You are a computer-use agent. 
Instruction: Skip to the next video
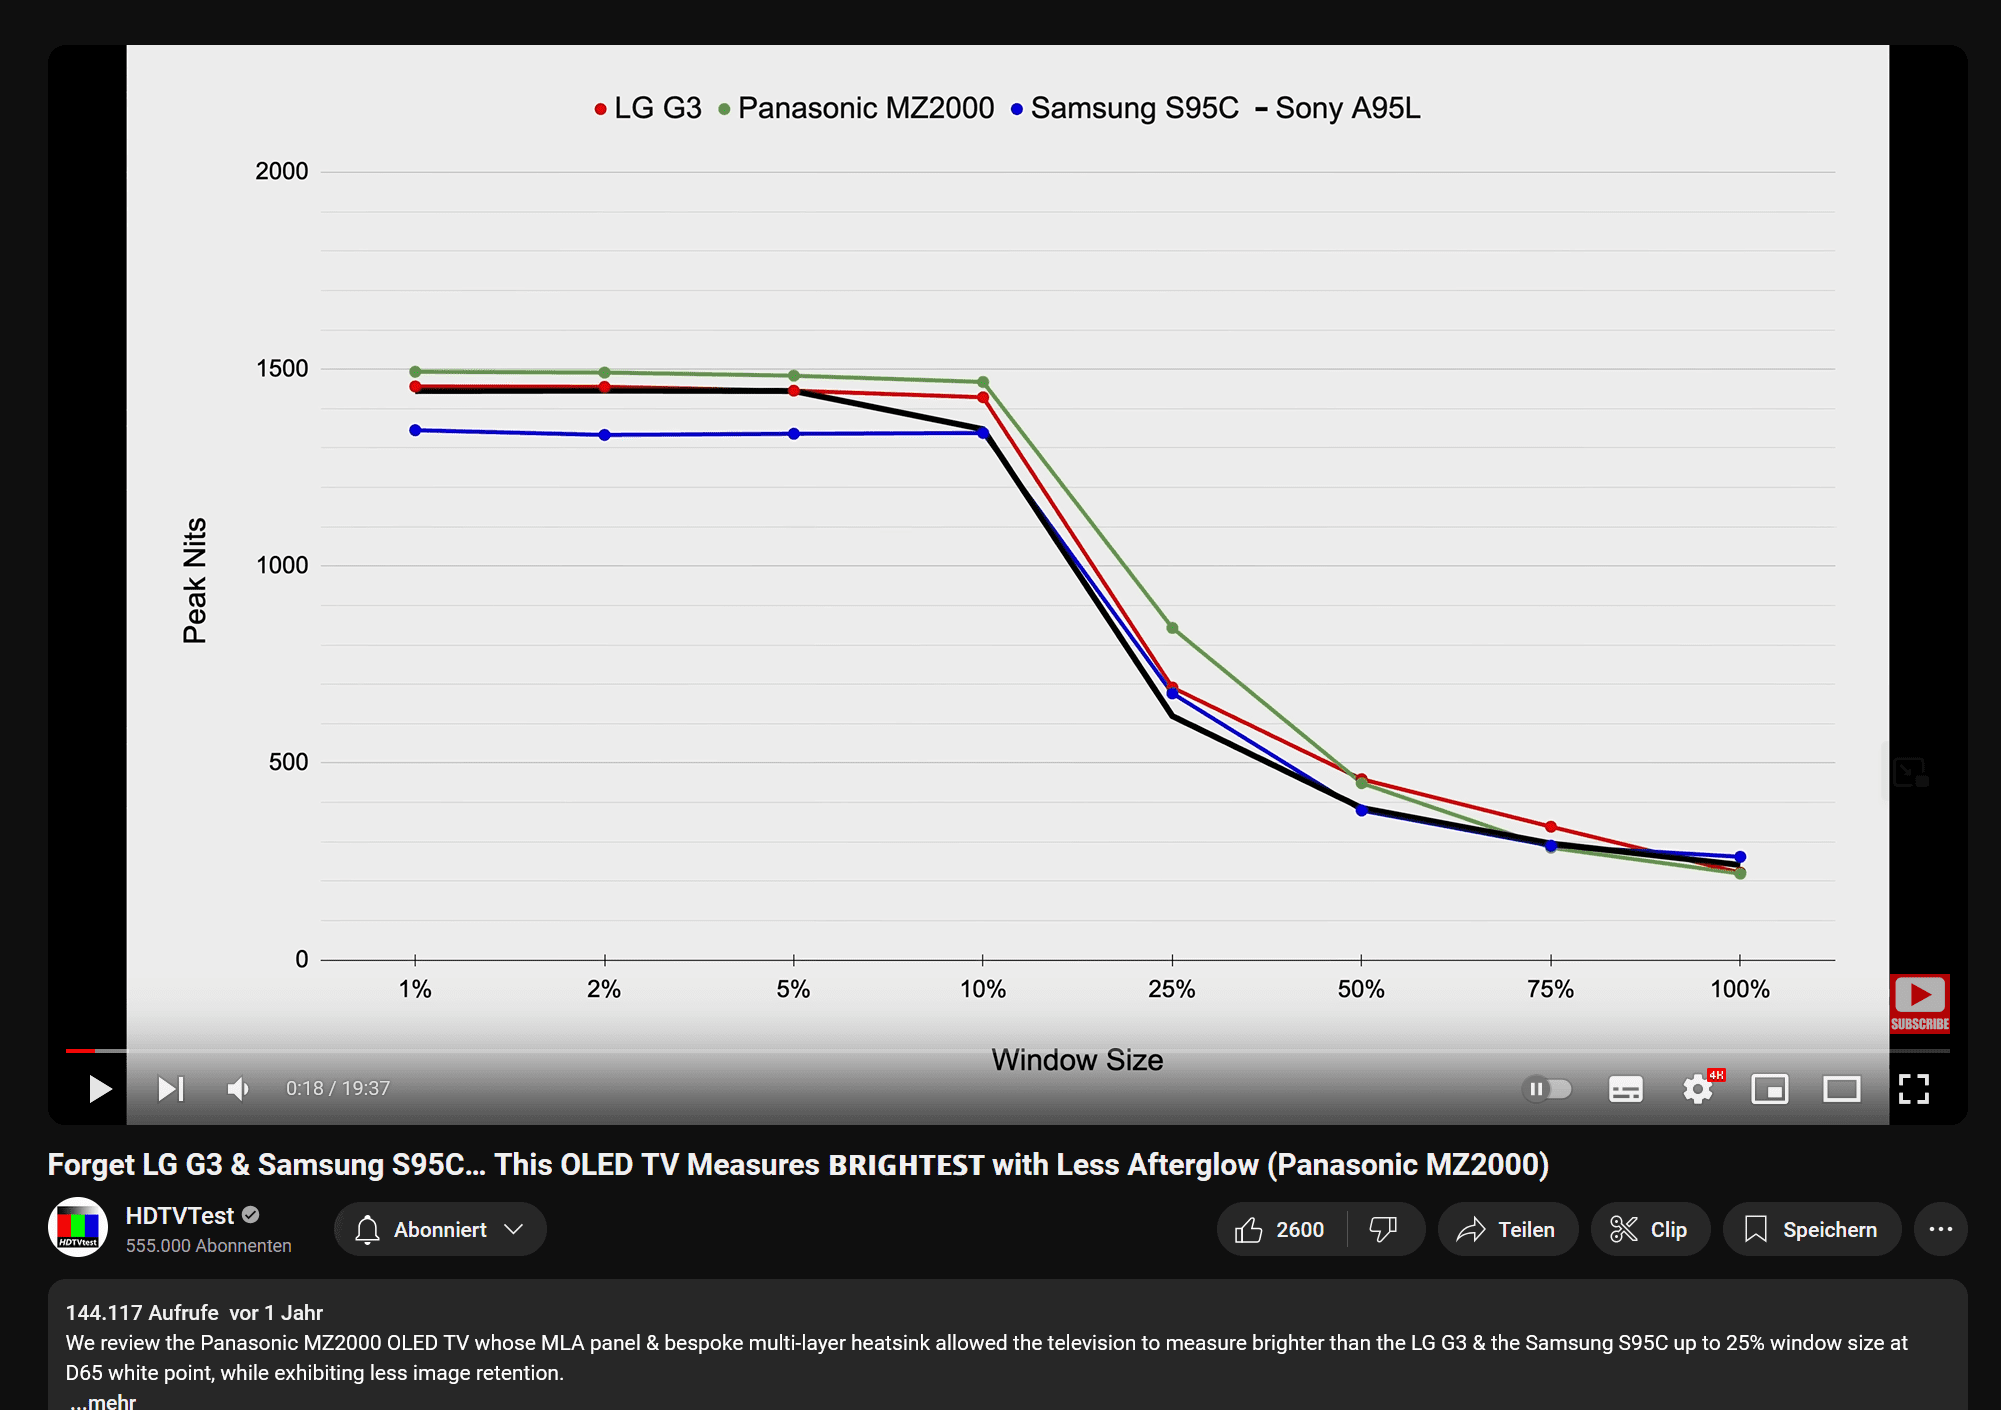click(x=171, y=1088)
